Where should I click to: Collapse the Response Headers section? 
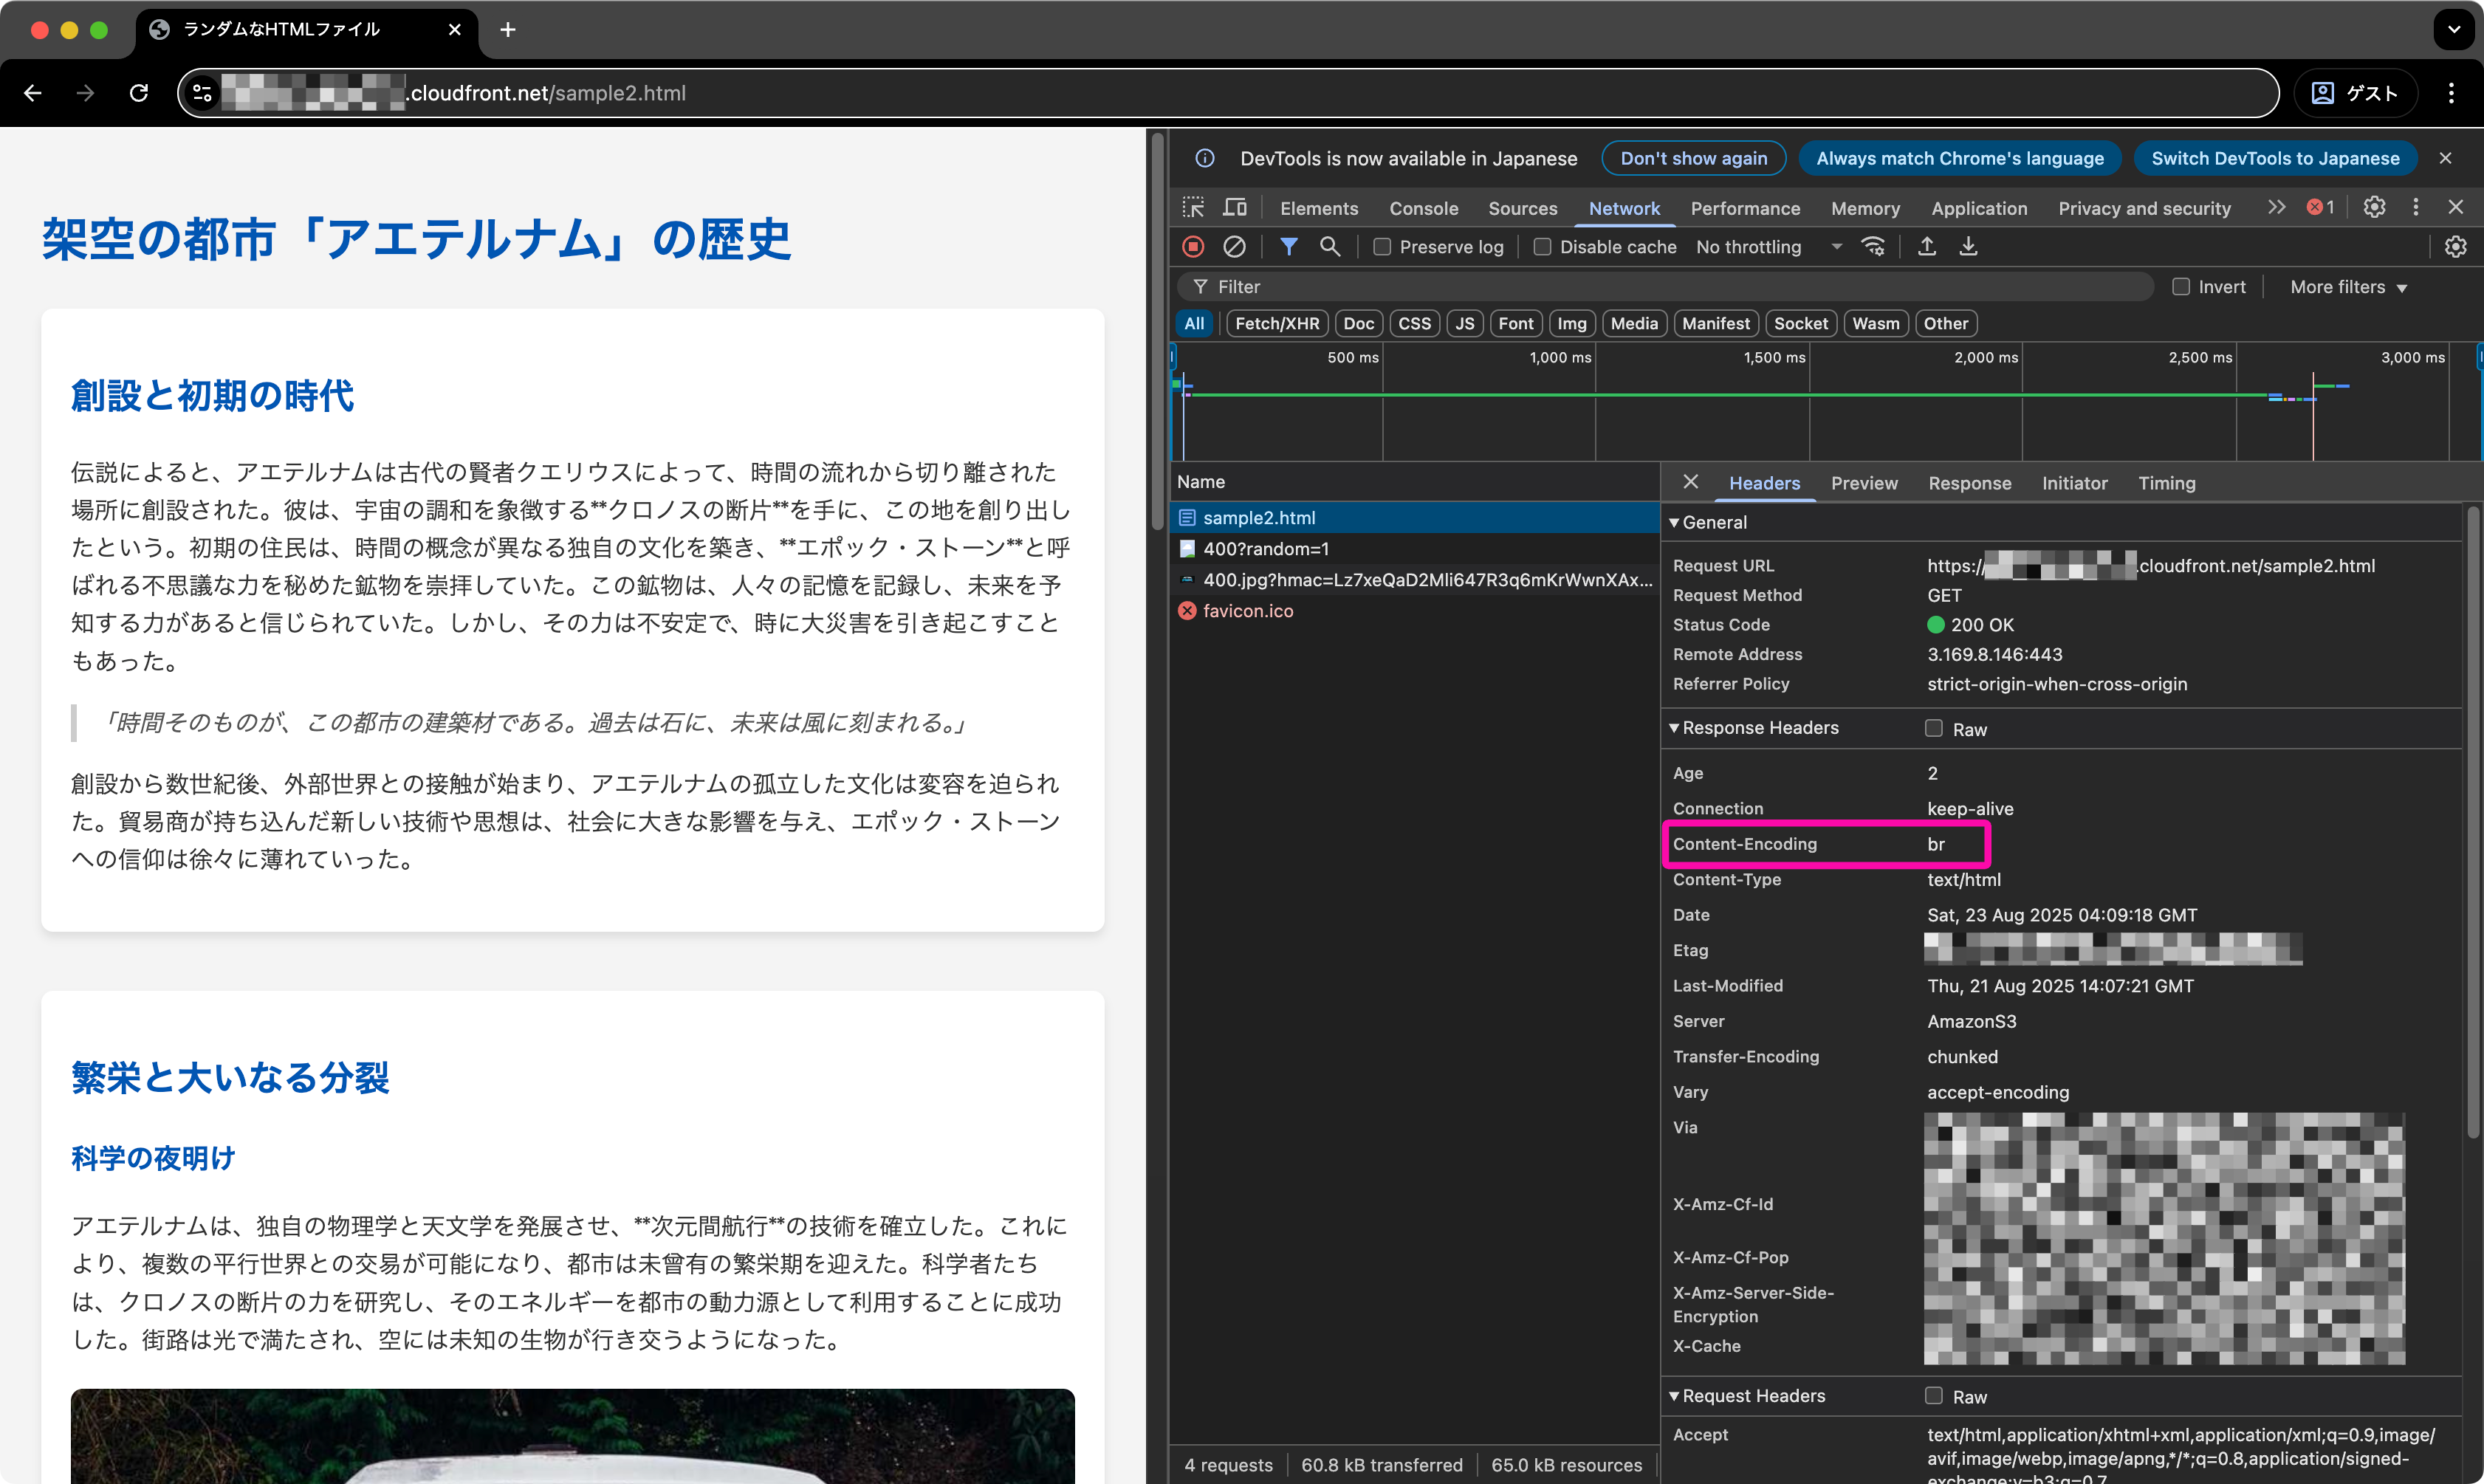point(1754,727)
